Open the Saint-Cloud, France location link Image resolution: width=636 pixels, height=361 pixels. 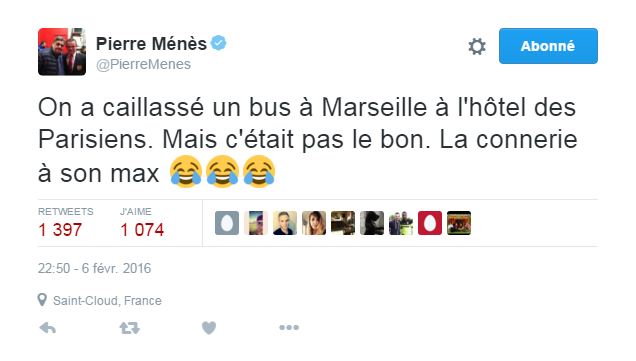[107, 301]
